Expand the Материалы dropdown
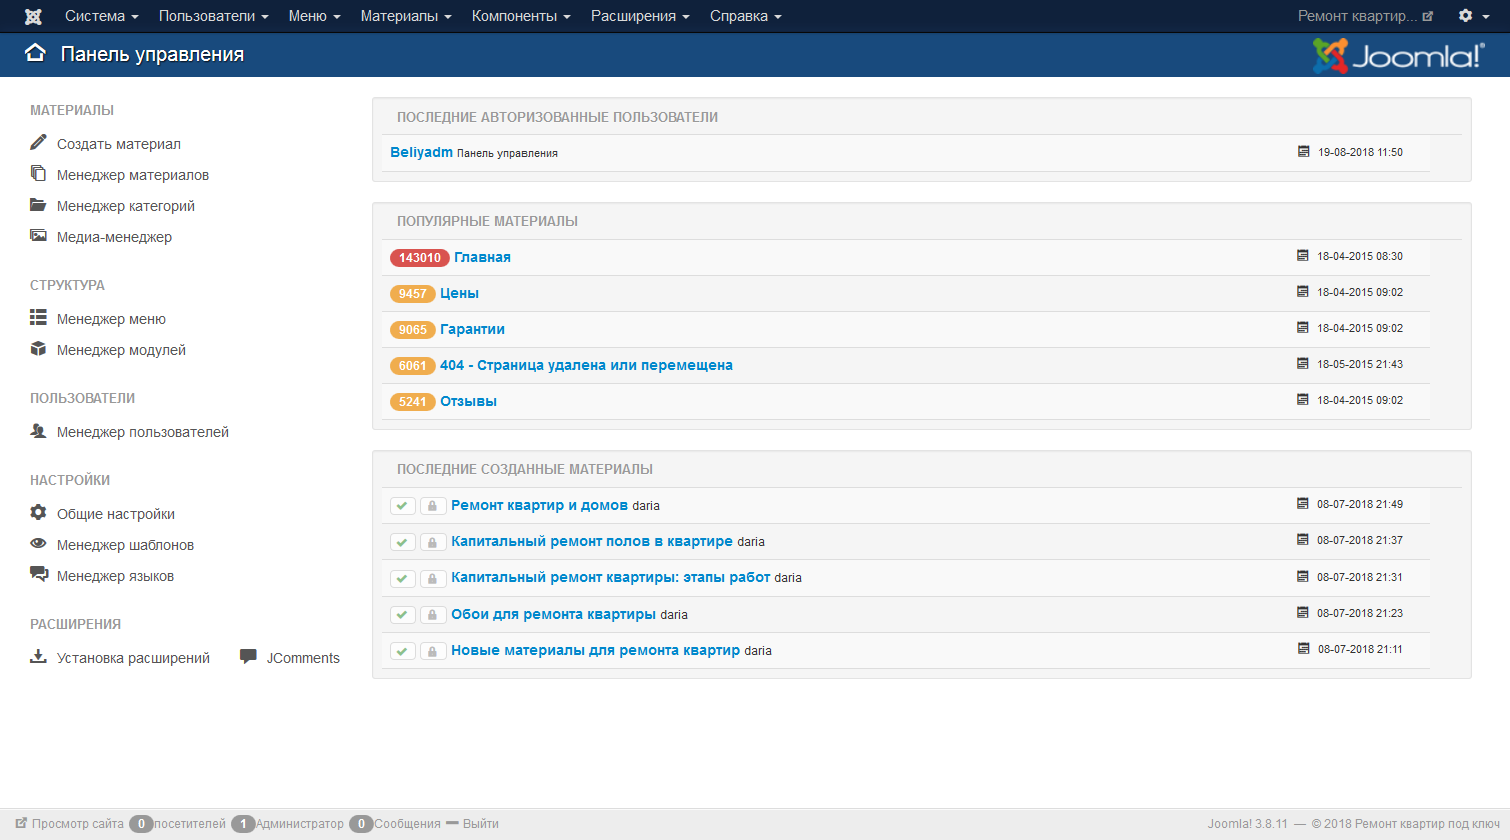 [x=406, y=16]
